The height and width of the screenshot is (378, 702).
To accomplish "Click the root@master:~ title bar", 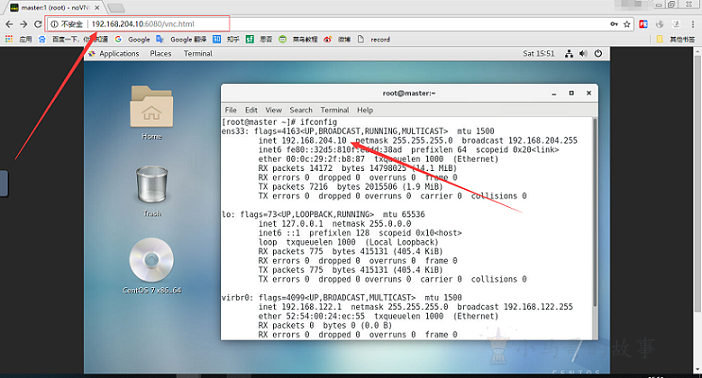I will point(409,93).
